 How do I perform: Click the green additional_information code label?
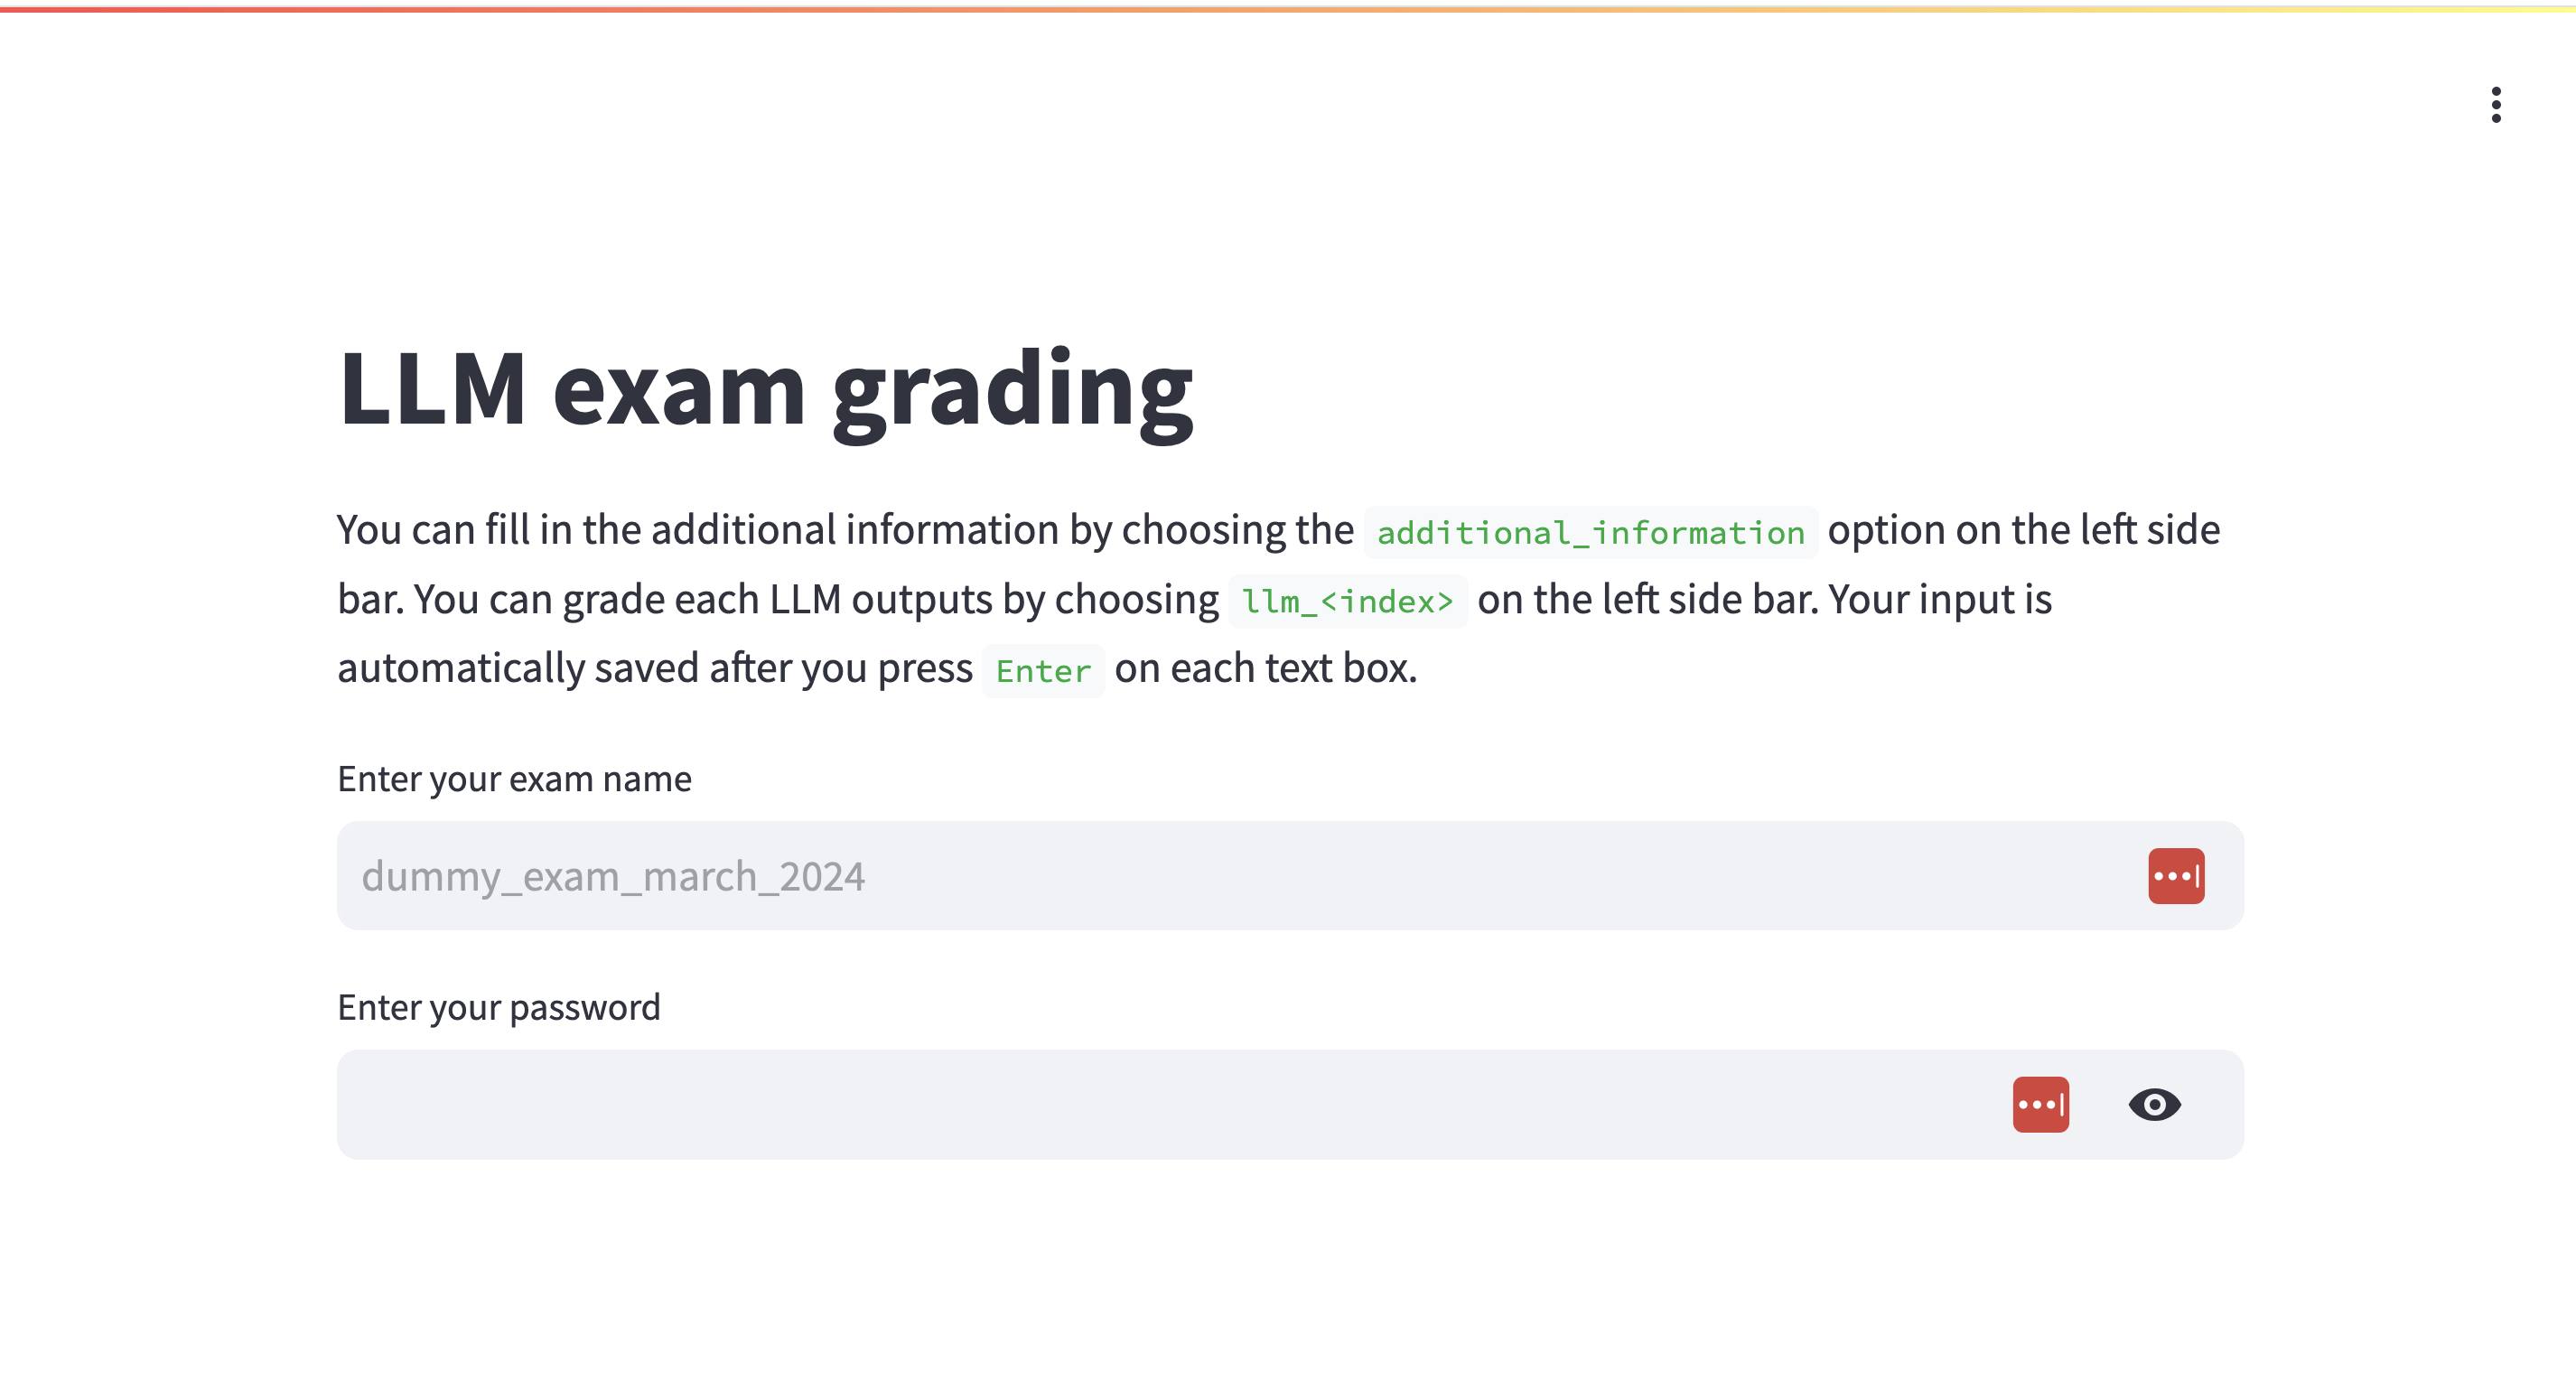(1590, 532)
